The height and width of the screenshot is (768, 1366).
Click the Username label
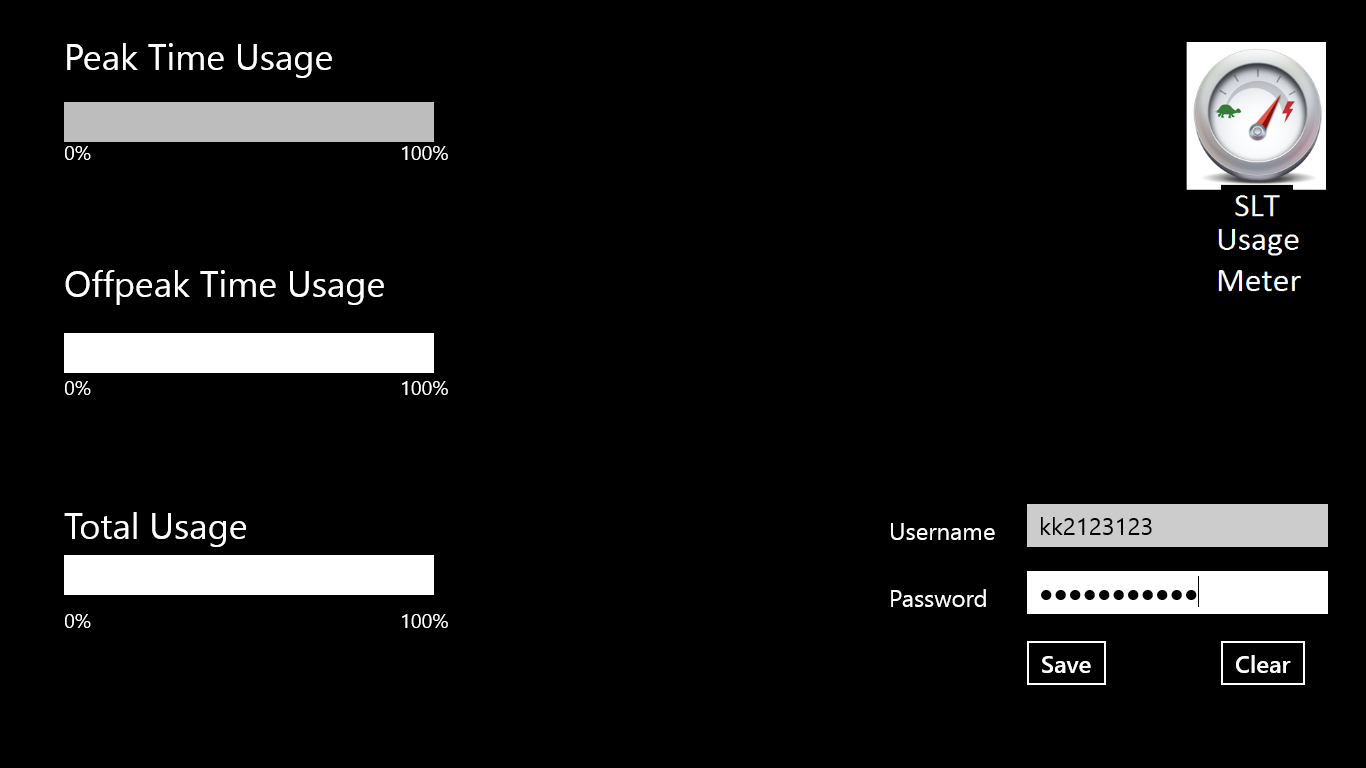pyautogui.click(x=942, y=532)
